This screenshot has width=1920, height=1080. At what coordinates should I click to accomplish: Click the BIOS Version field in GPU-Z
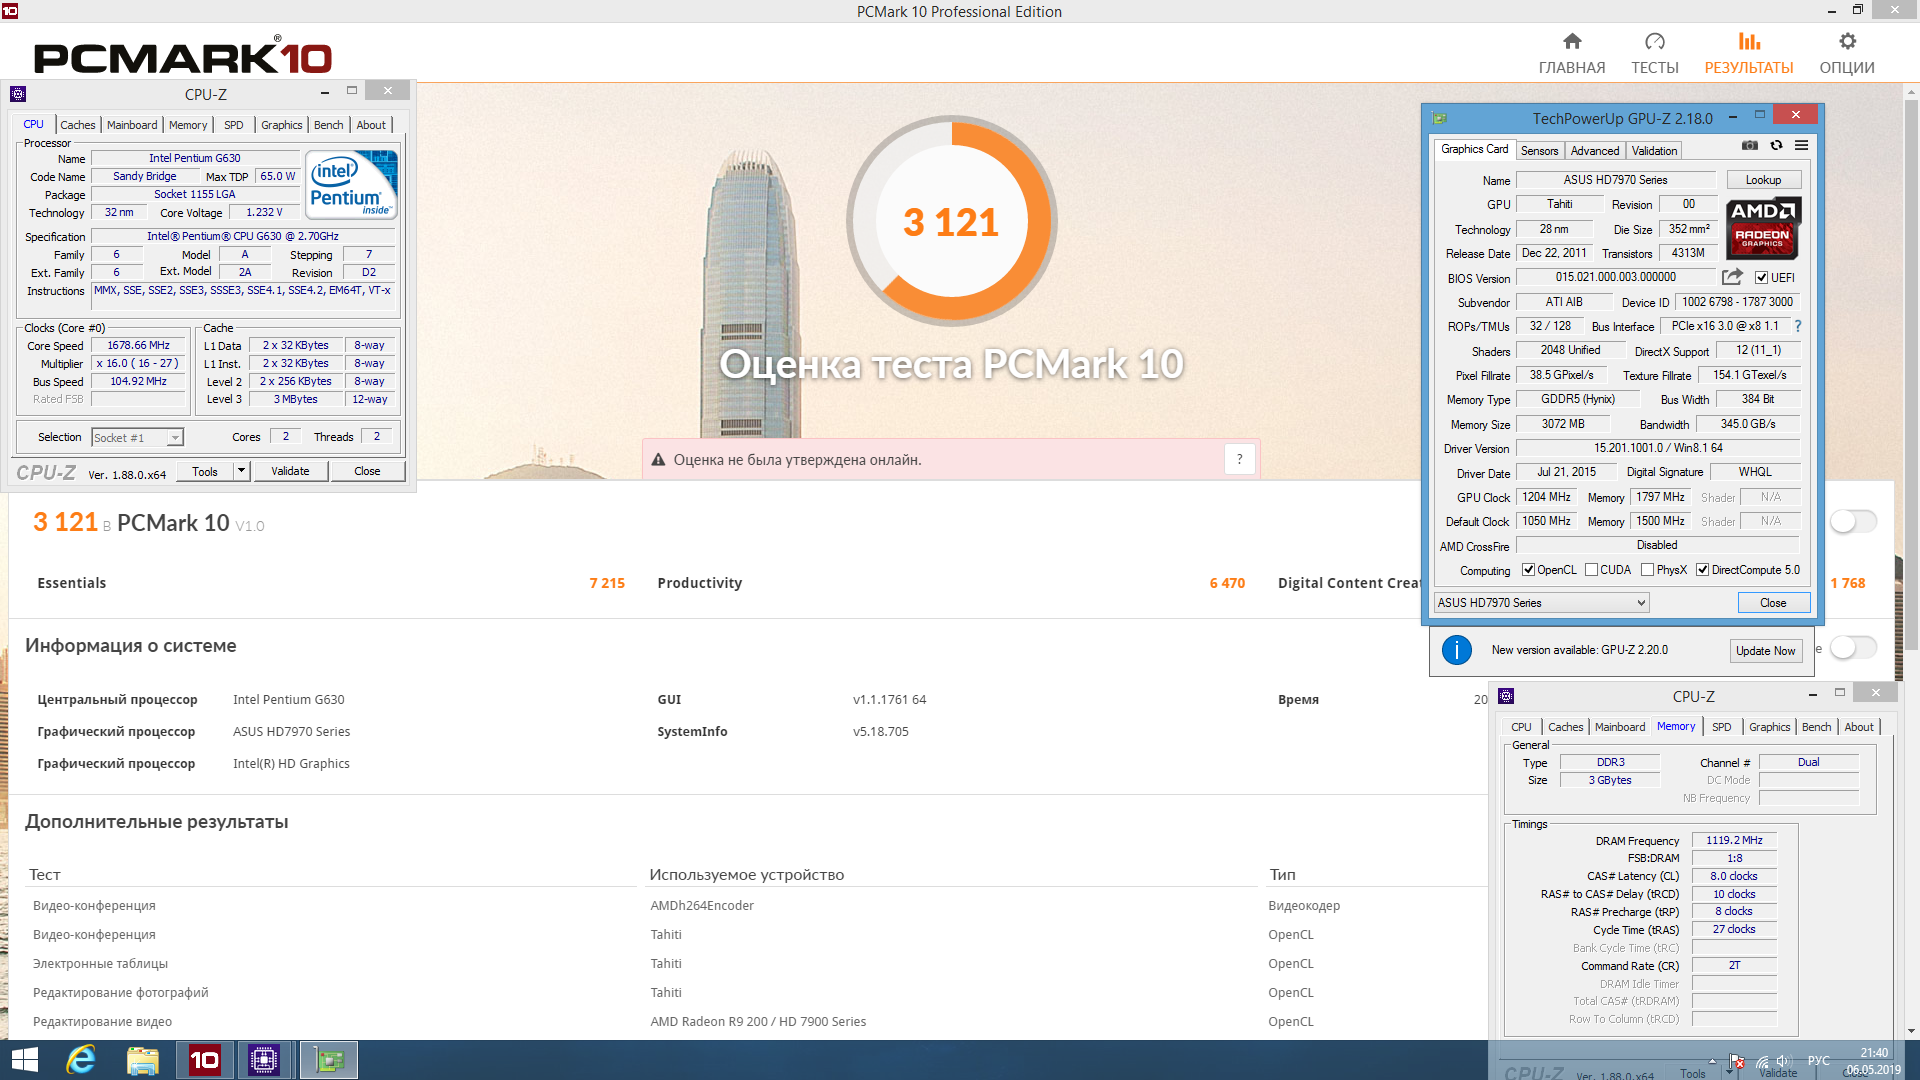(x=1616, y=277)
